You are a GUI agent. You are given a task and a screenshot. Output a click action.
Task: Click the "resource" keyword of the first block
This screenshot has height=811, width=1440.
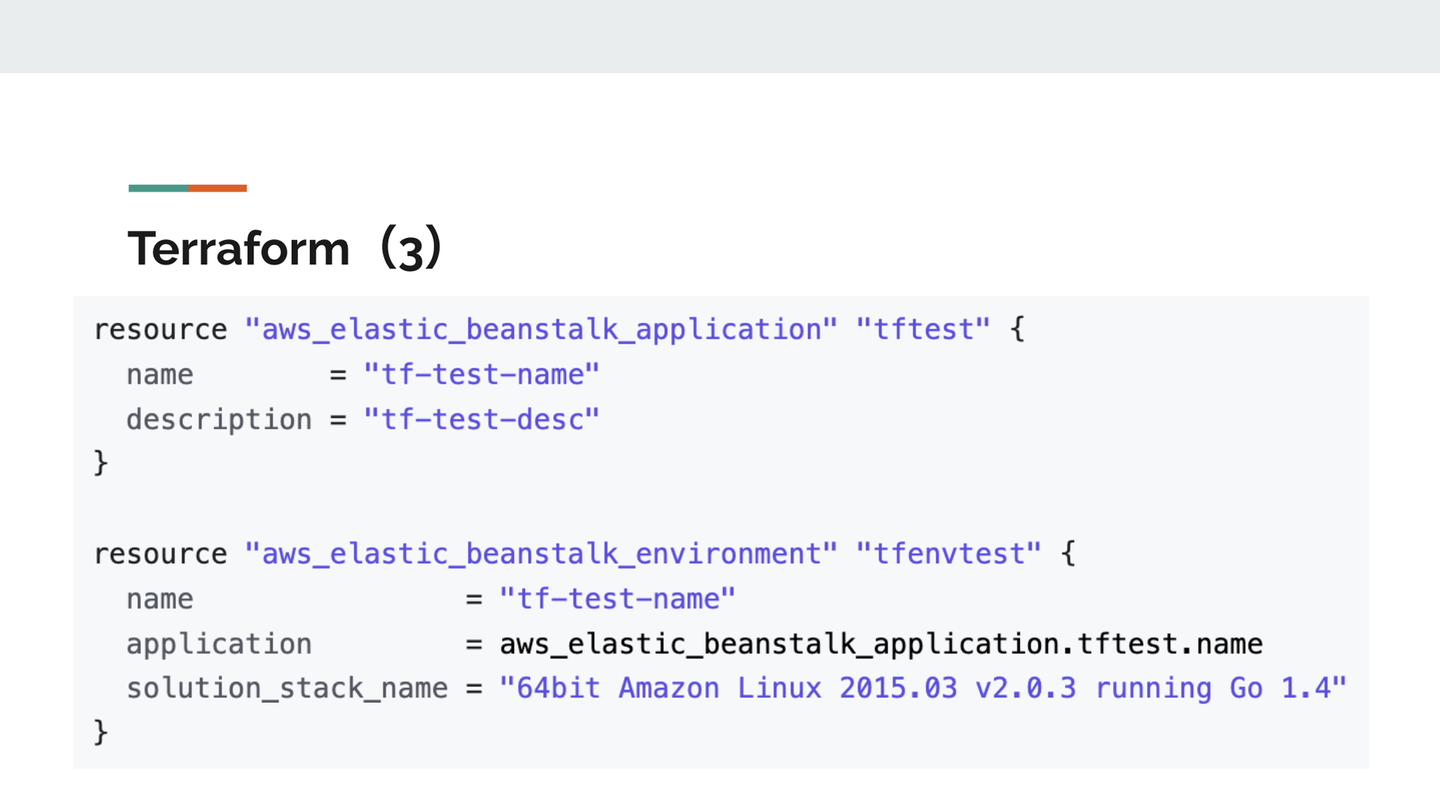[x=161, y=330]
